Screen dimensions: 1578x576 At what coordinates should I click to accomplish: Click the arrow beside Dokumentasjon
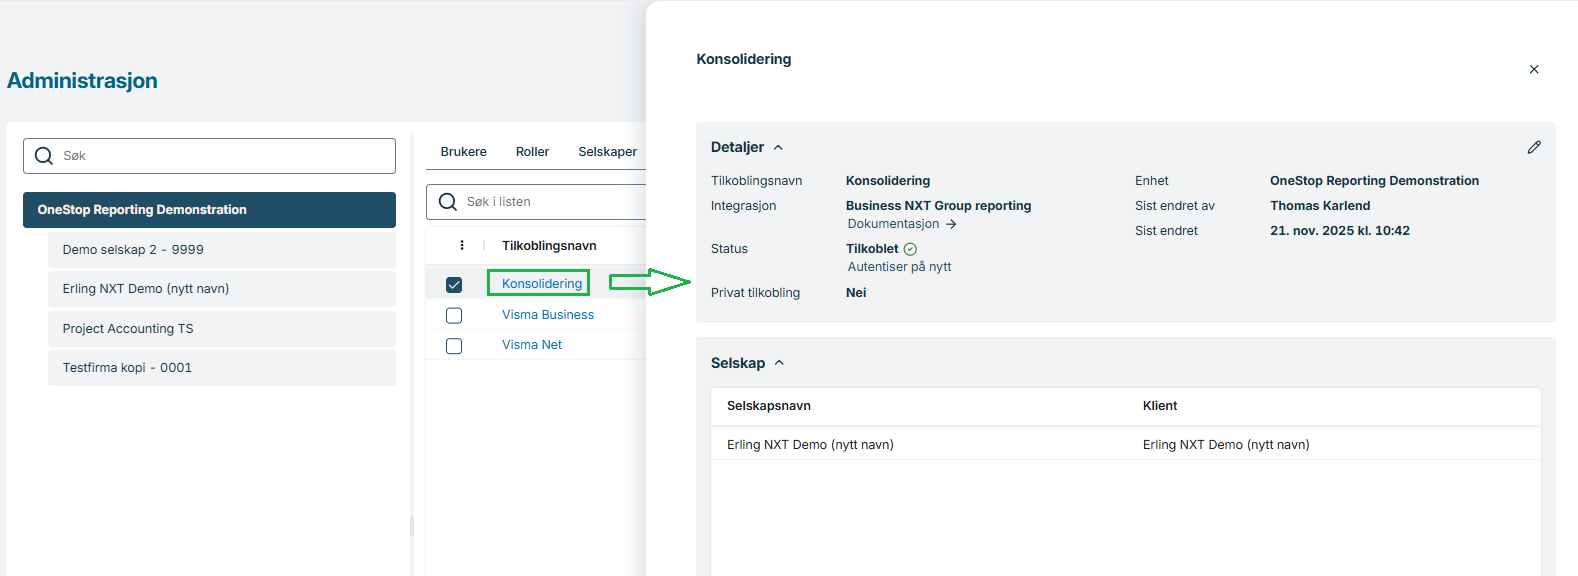(951, 224)
